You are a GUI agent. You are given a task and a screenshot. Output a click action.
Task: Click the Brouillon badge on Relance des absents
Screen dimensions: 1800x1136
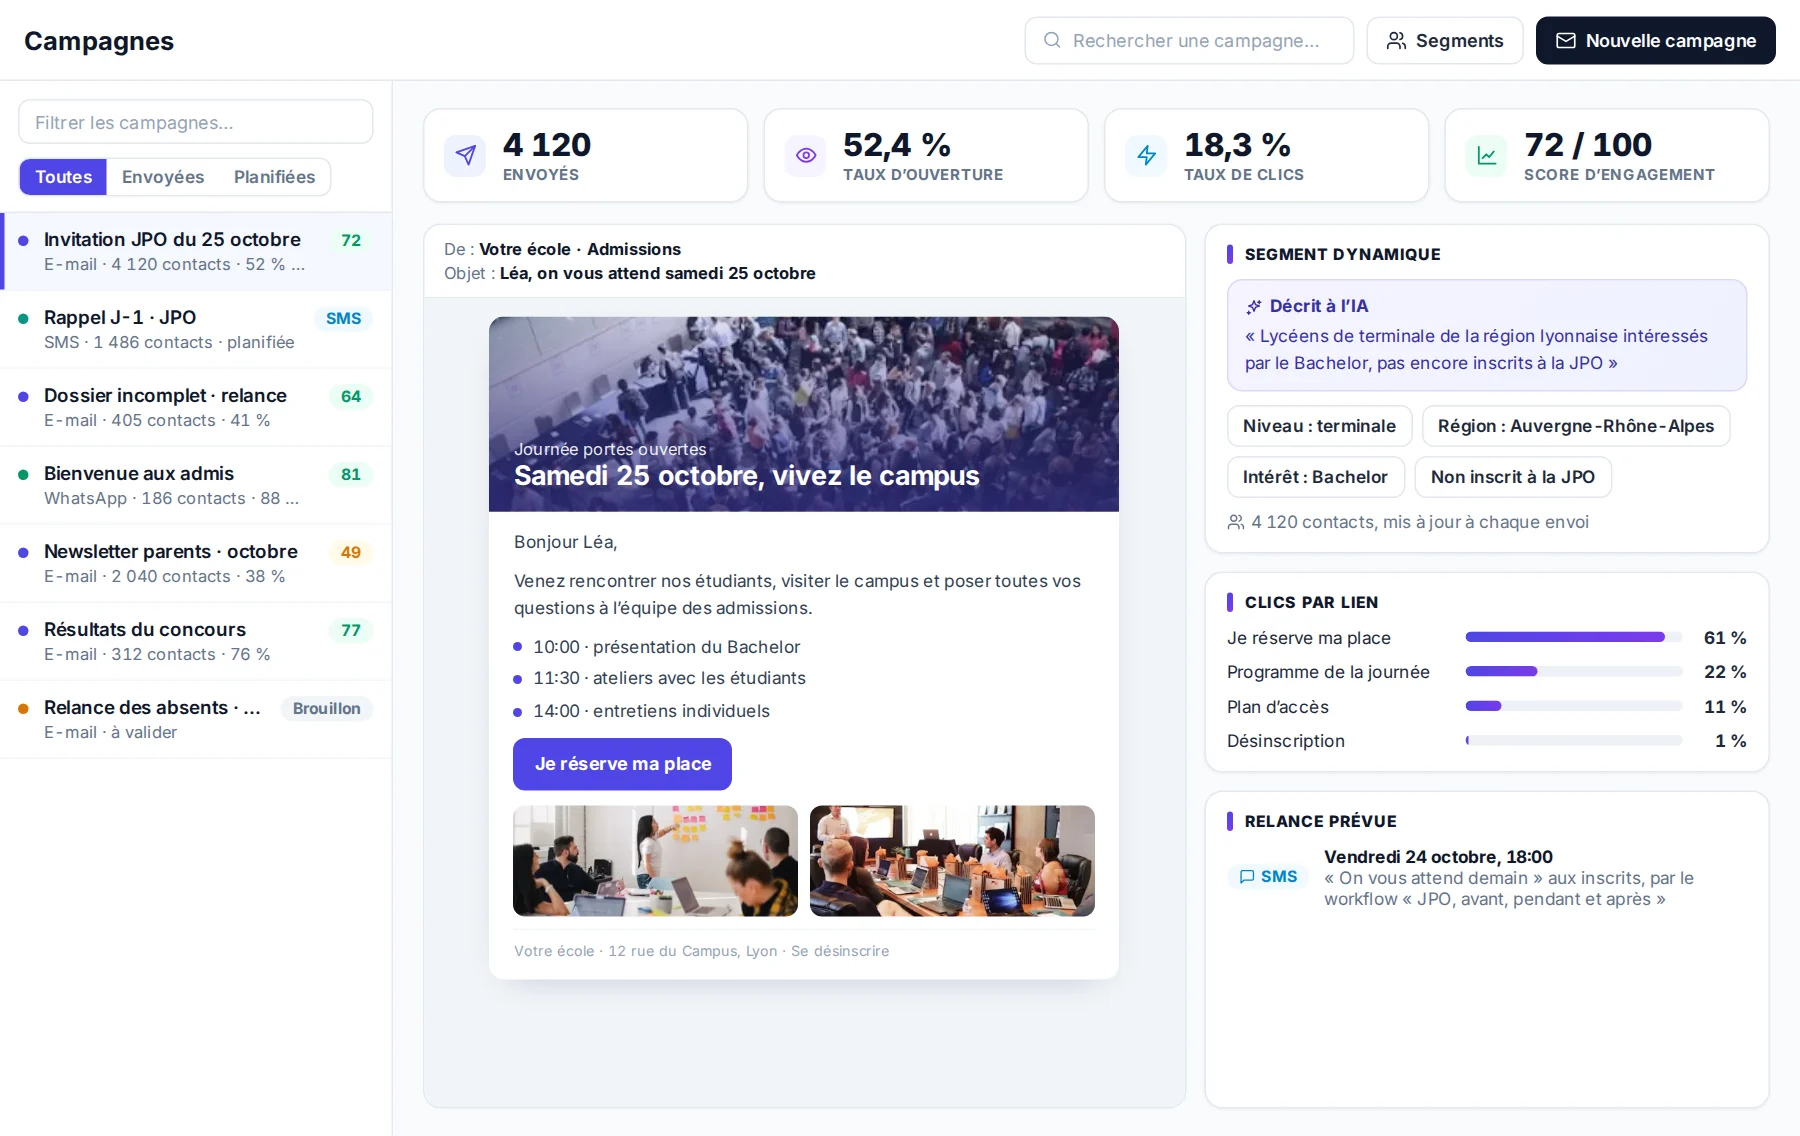(326, 708)
